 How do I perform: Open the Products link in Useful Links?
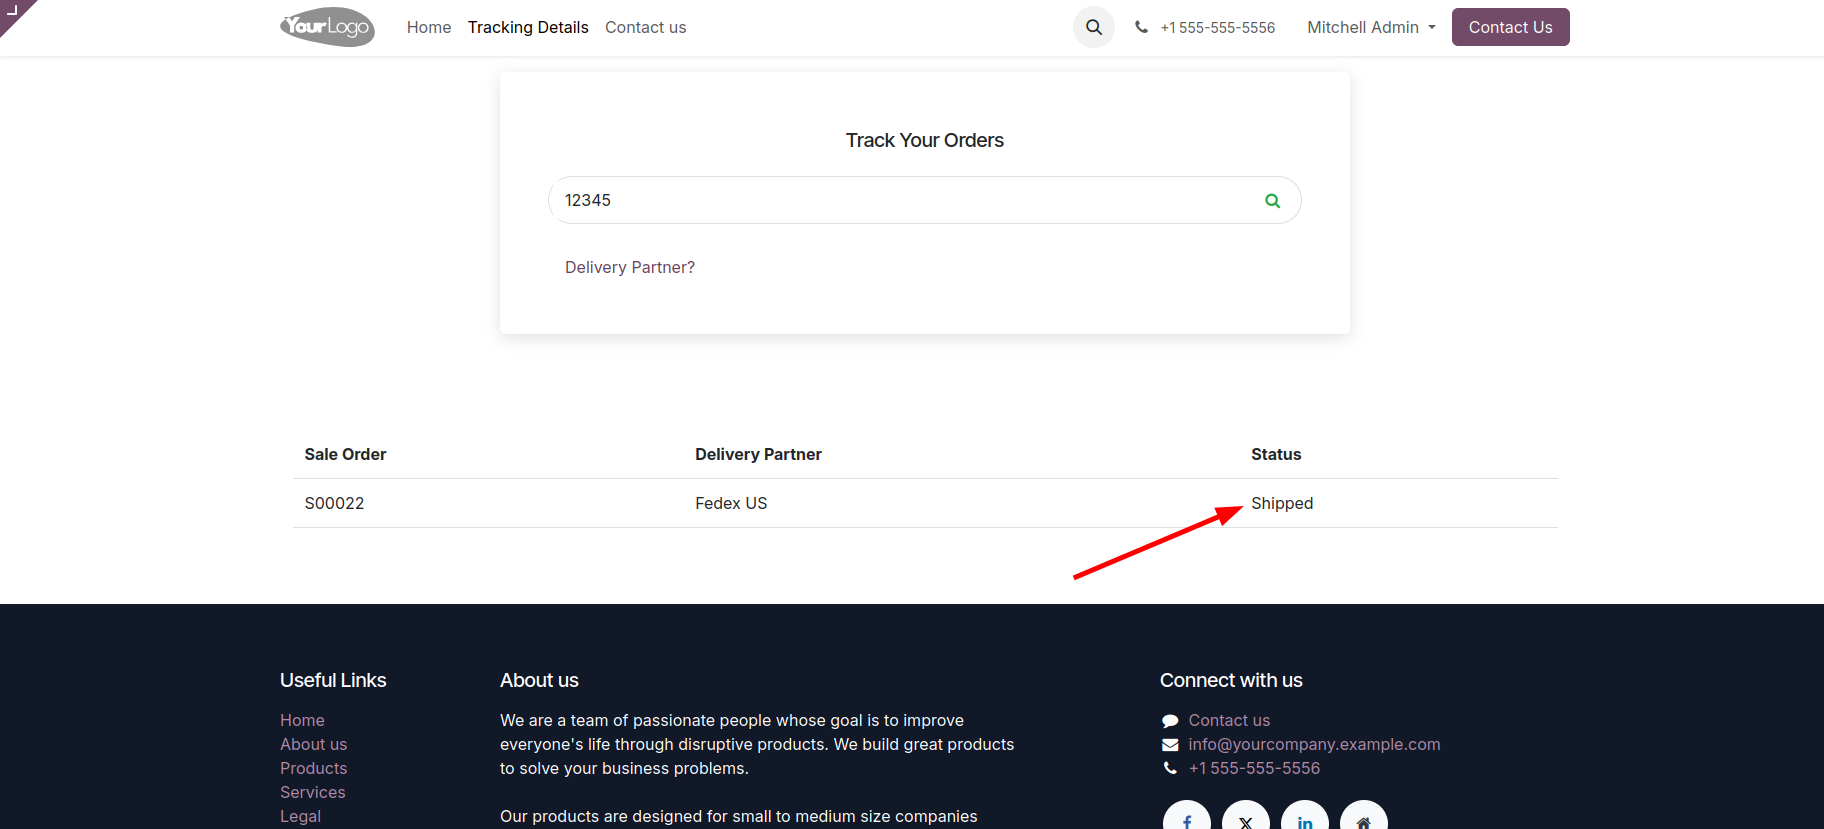[x=314, y=768]
